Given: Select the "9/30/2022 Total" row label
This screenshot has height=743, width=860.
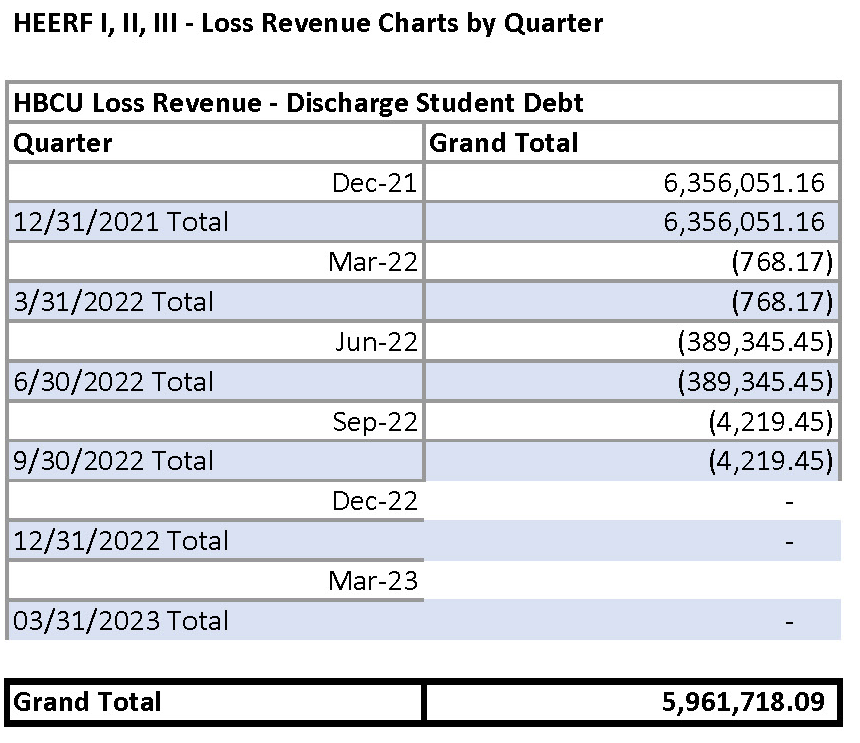Looking at the screenshot, I should pyautogui.click(x=114, y=461).
